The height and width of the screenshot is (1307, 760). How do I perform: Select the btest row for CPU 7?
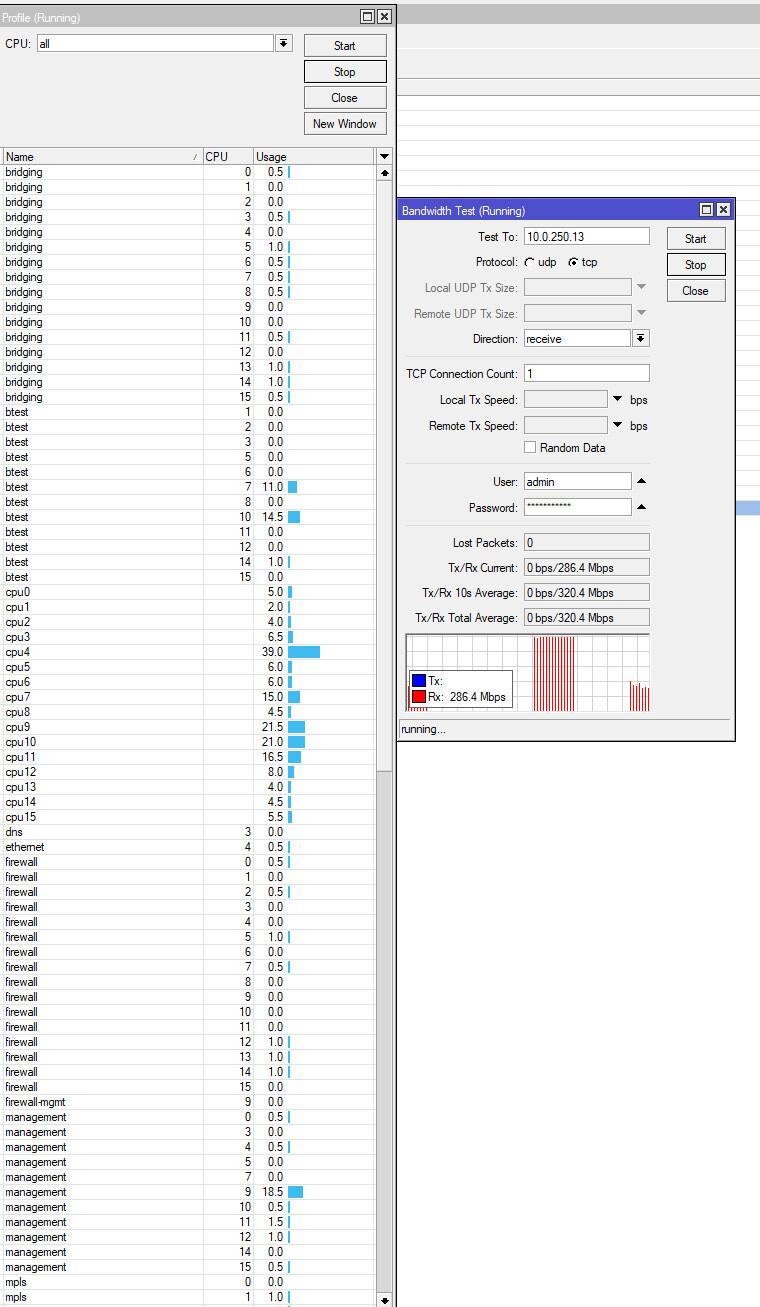(189, 487)
